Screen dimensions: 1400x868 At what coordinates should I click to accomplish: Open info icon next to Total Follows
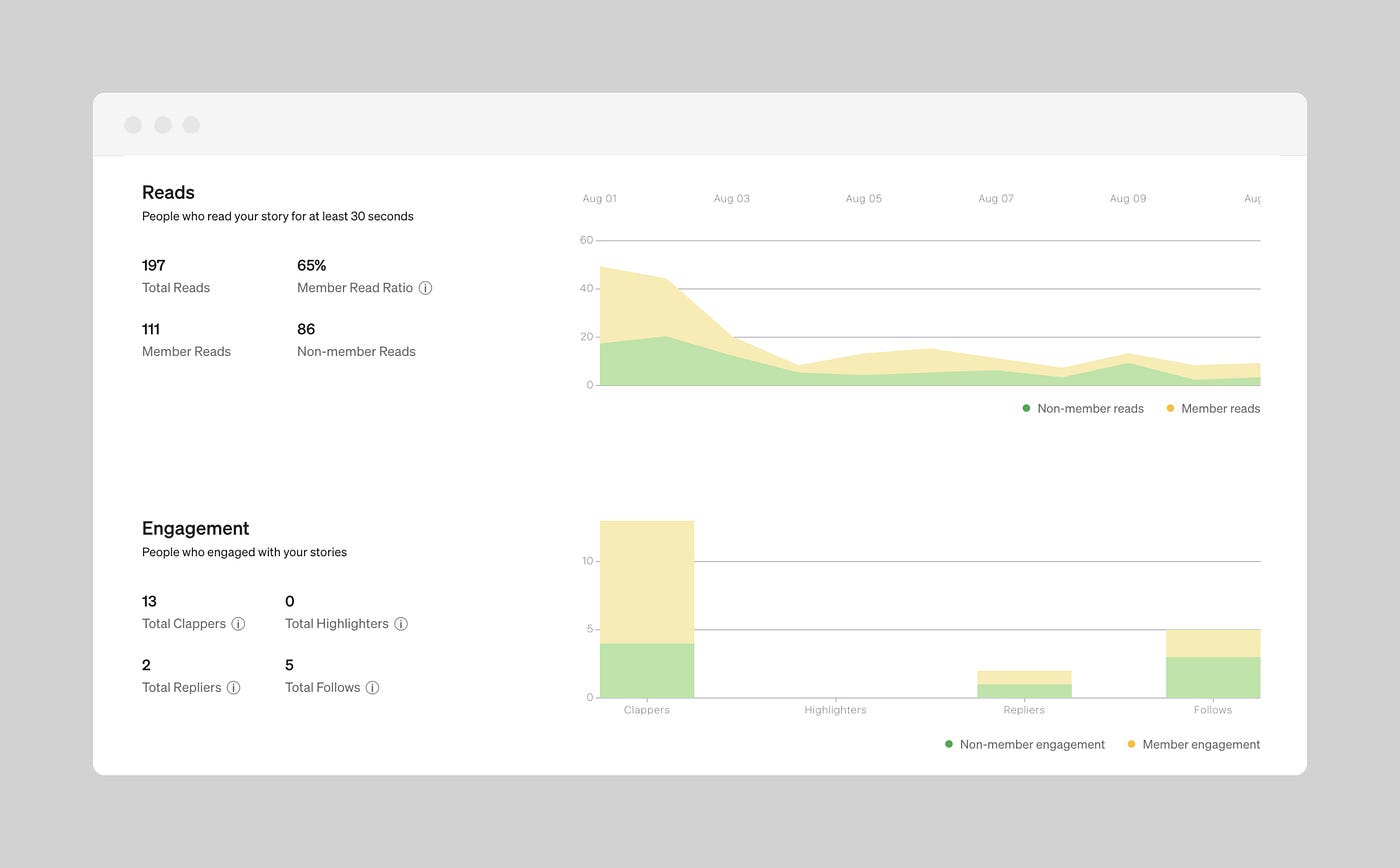click(372, 688)
